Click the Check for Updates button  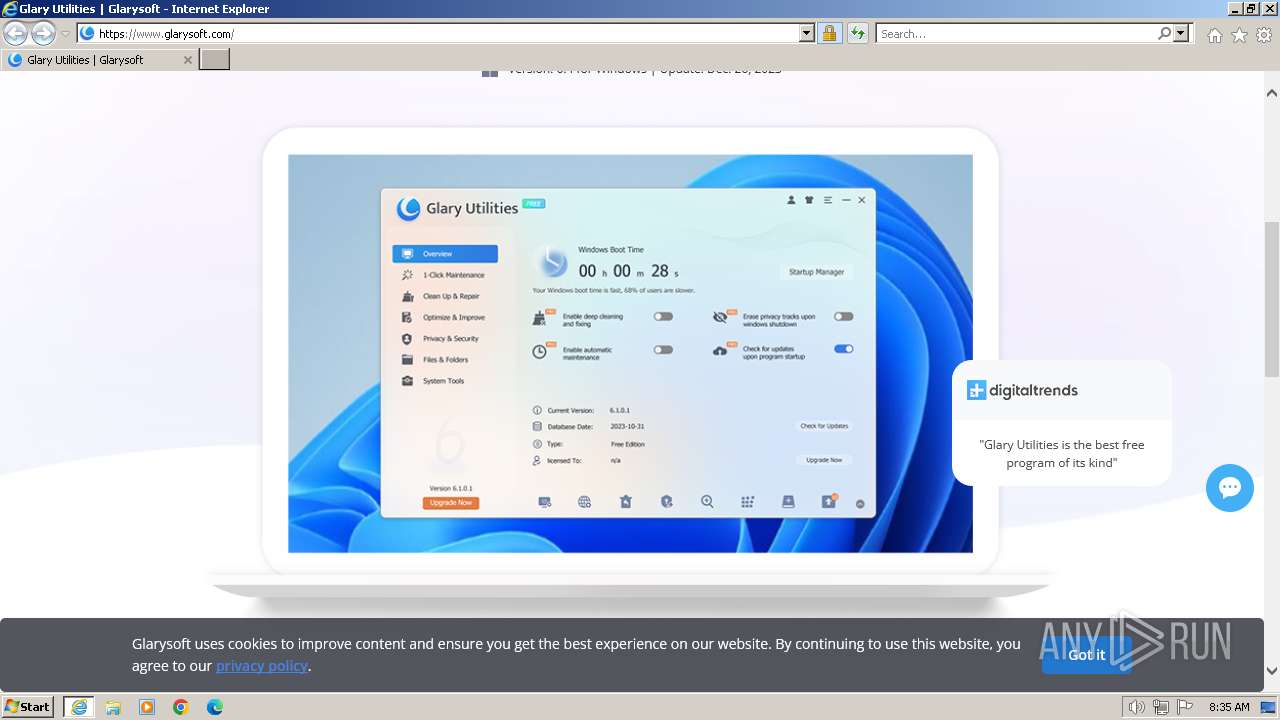pyautogui.click(x=824, y=426)
